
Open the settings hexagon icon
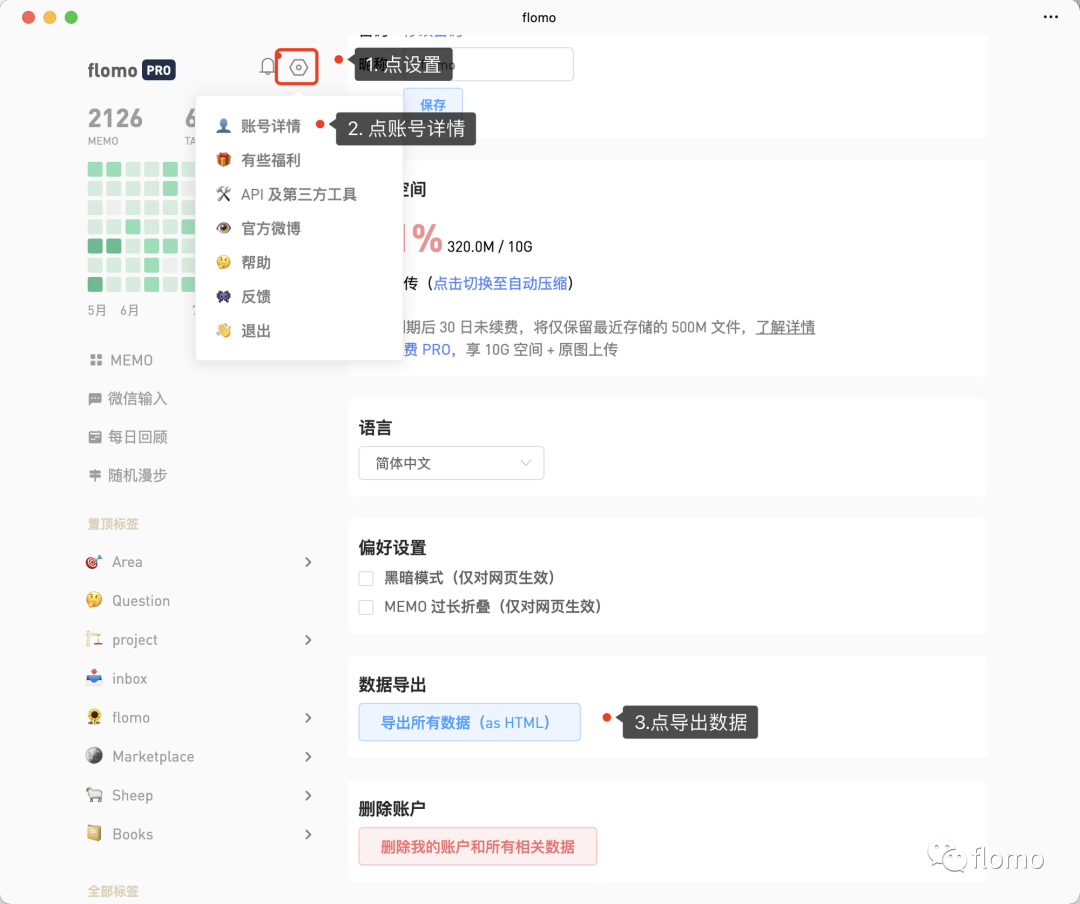[x=298, y=67]
